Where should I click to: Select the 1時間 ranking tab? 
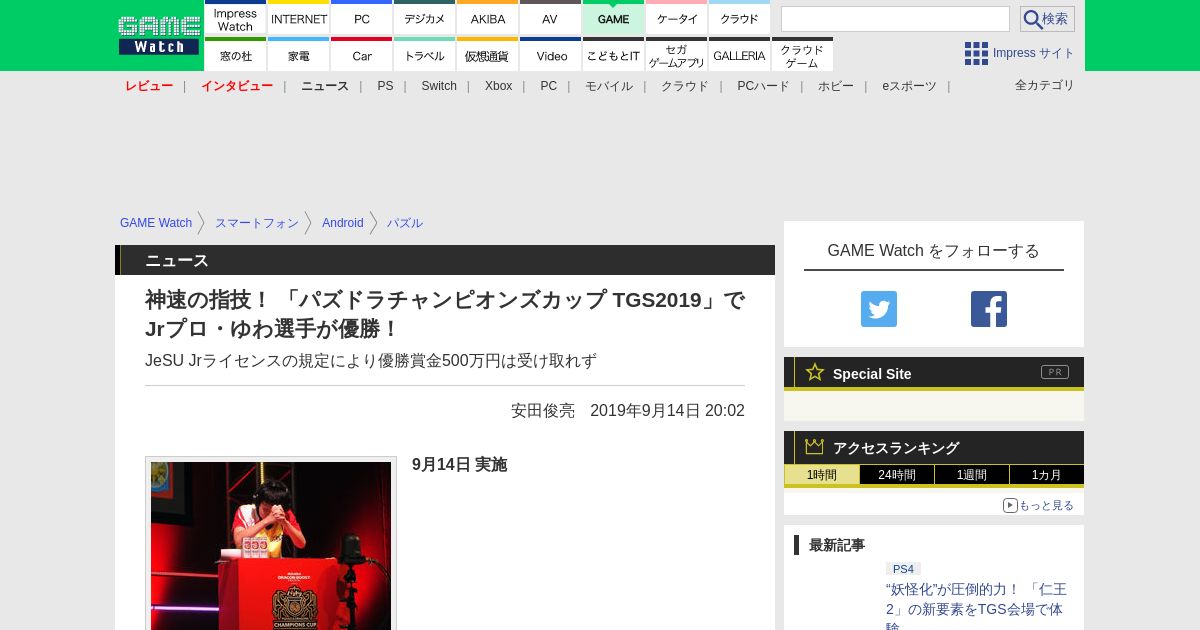(822, 475)
